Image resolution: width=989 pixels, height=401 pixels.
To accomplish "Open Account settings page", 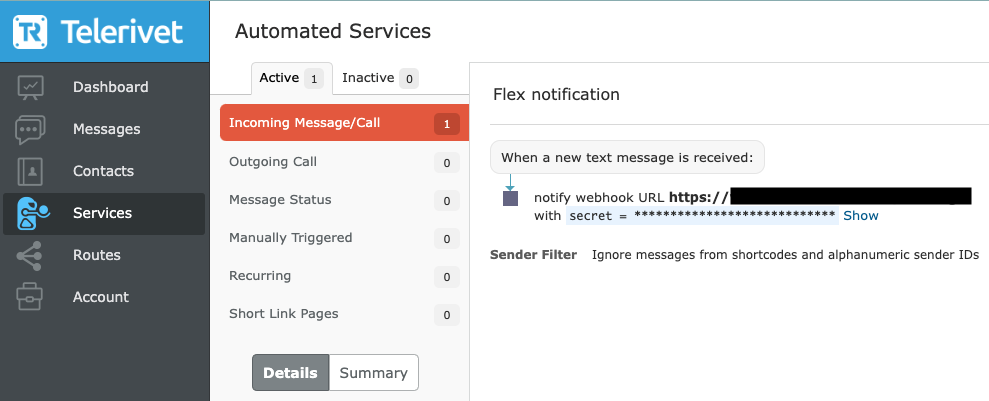I will point(101,297).
